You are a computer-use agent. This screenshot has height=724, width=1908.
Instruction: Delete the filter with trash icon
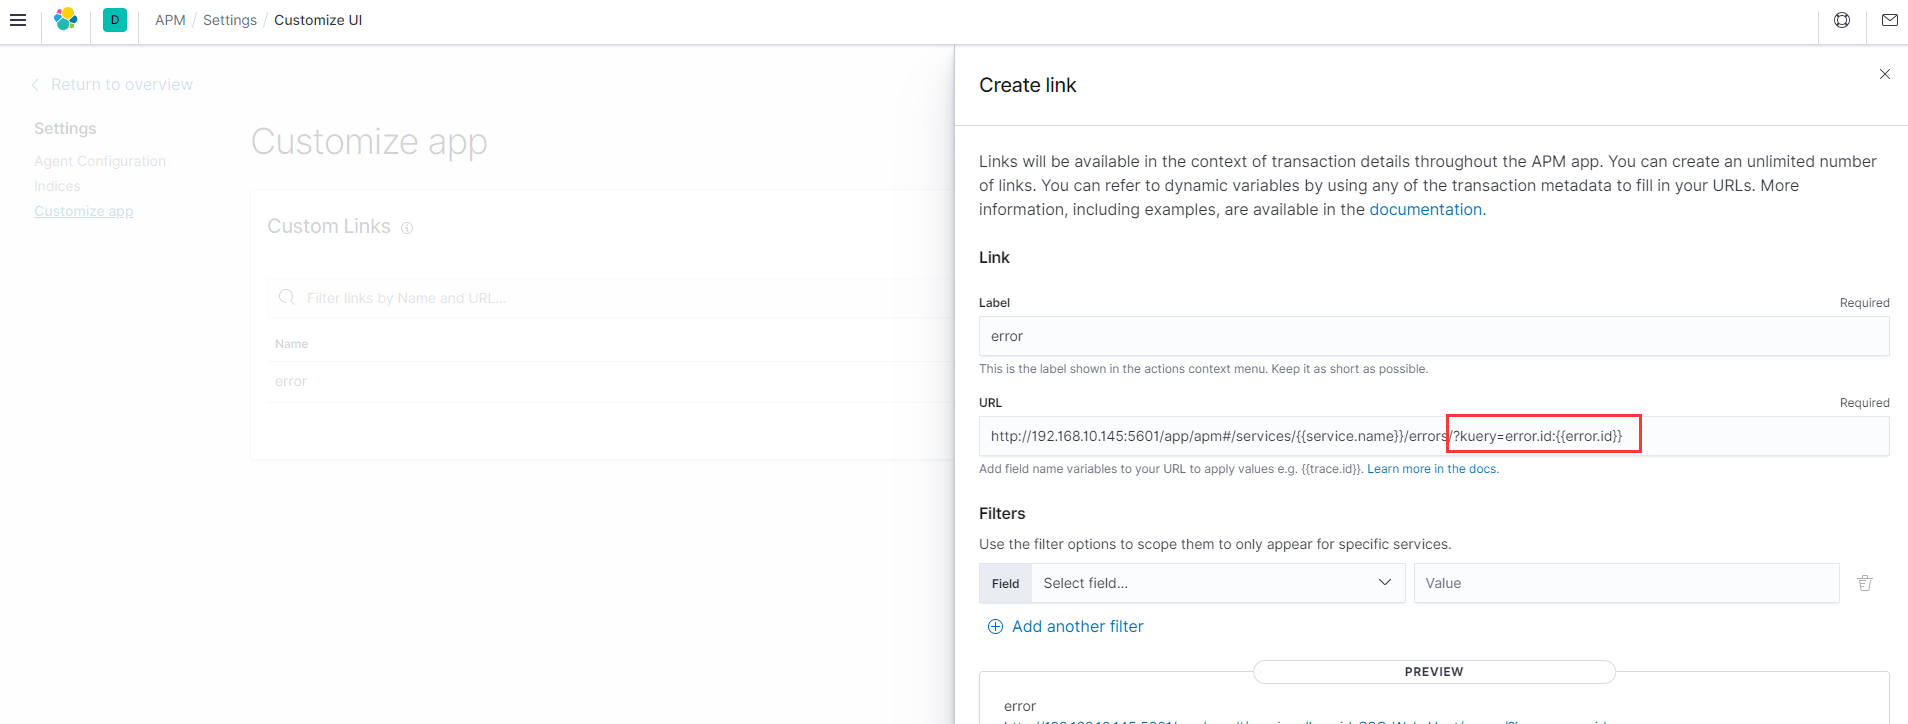(1864, 583)
